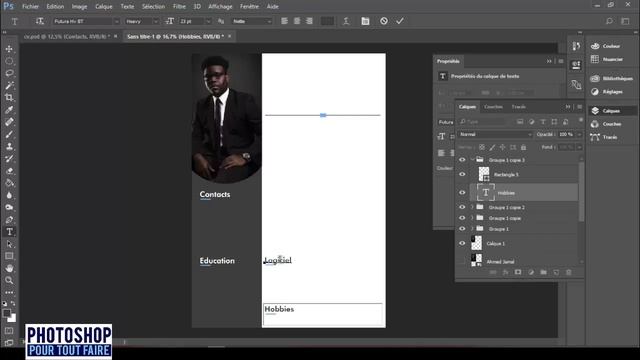Select the Healing Brush tool

point(9,122)
